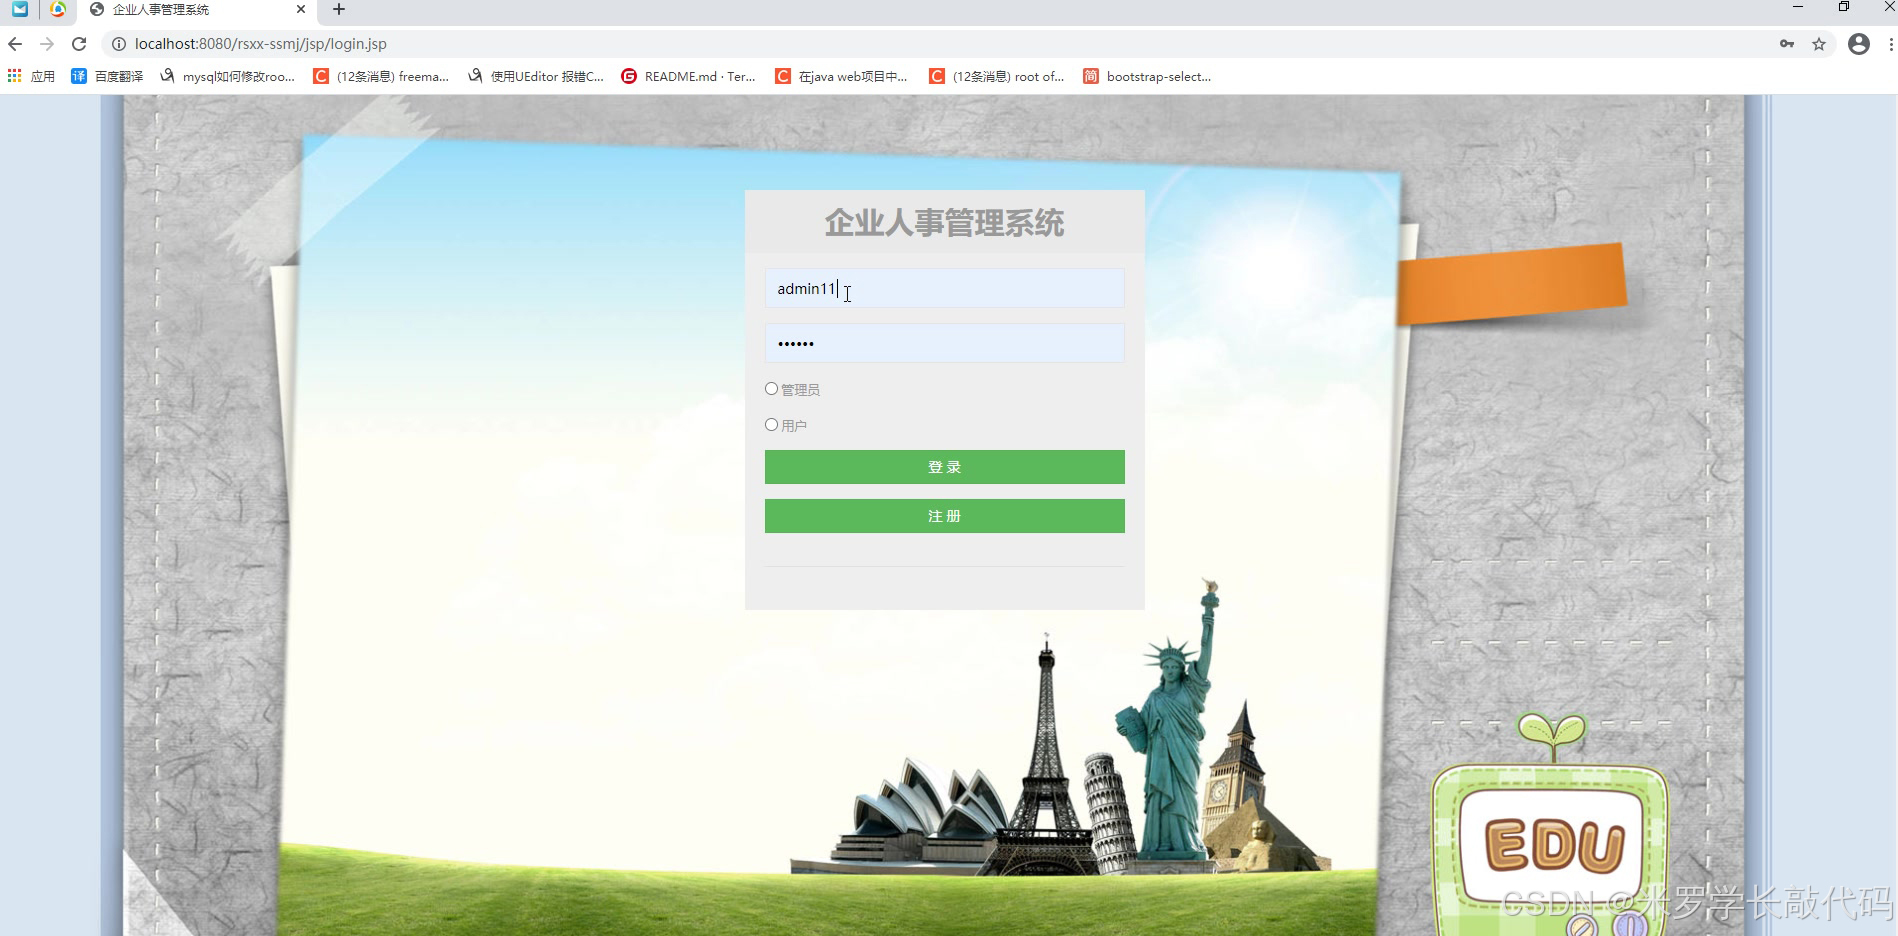This screenshot has width=1898, height=936.
Task: Select the 管理员 radio button
Action: tap(771, 388)
